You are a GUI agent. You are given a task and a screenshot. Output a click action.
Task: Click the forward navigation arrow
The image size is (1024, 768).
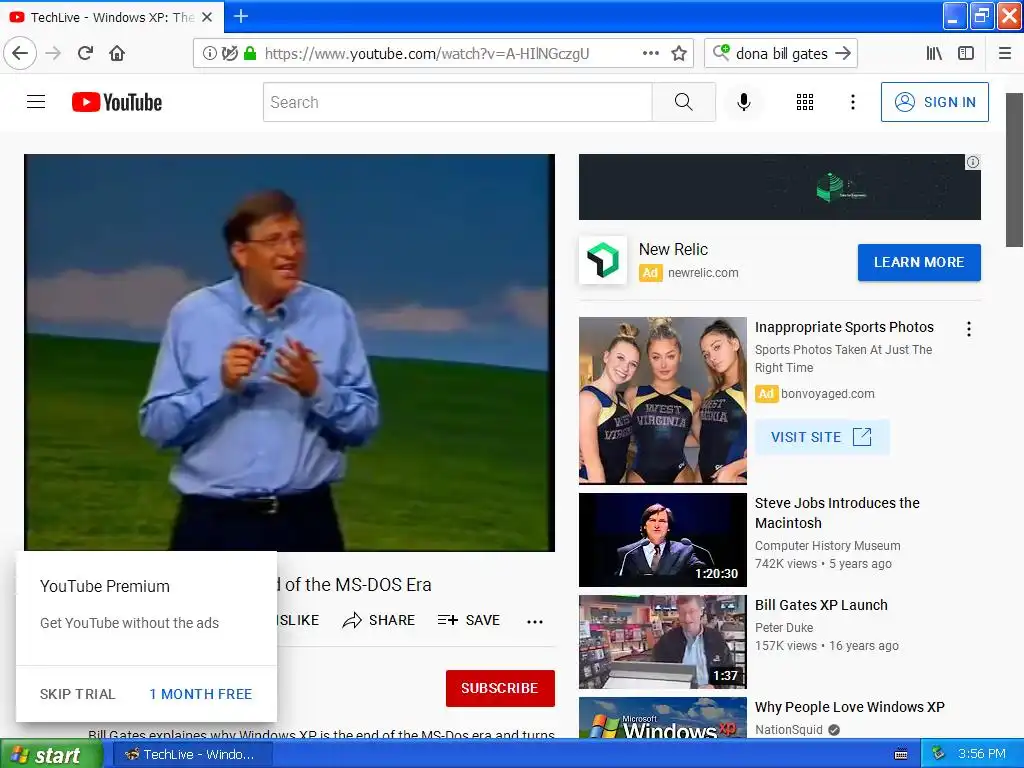point(53,53)
